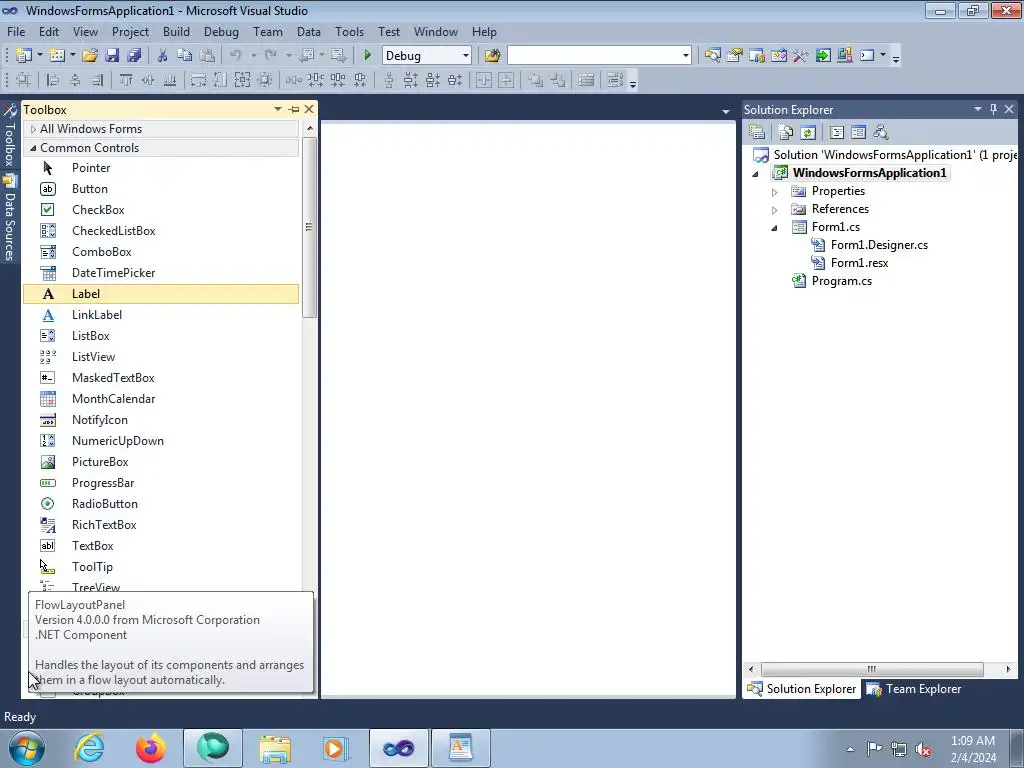1024x768 pixels.
Task: Expand the References node in Solution Explorer
Action: pos(775,210)
